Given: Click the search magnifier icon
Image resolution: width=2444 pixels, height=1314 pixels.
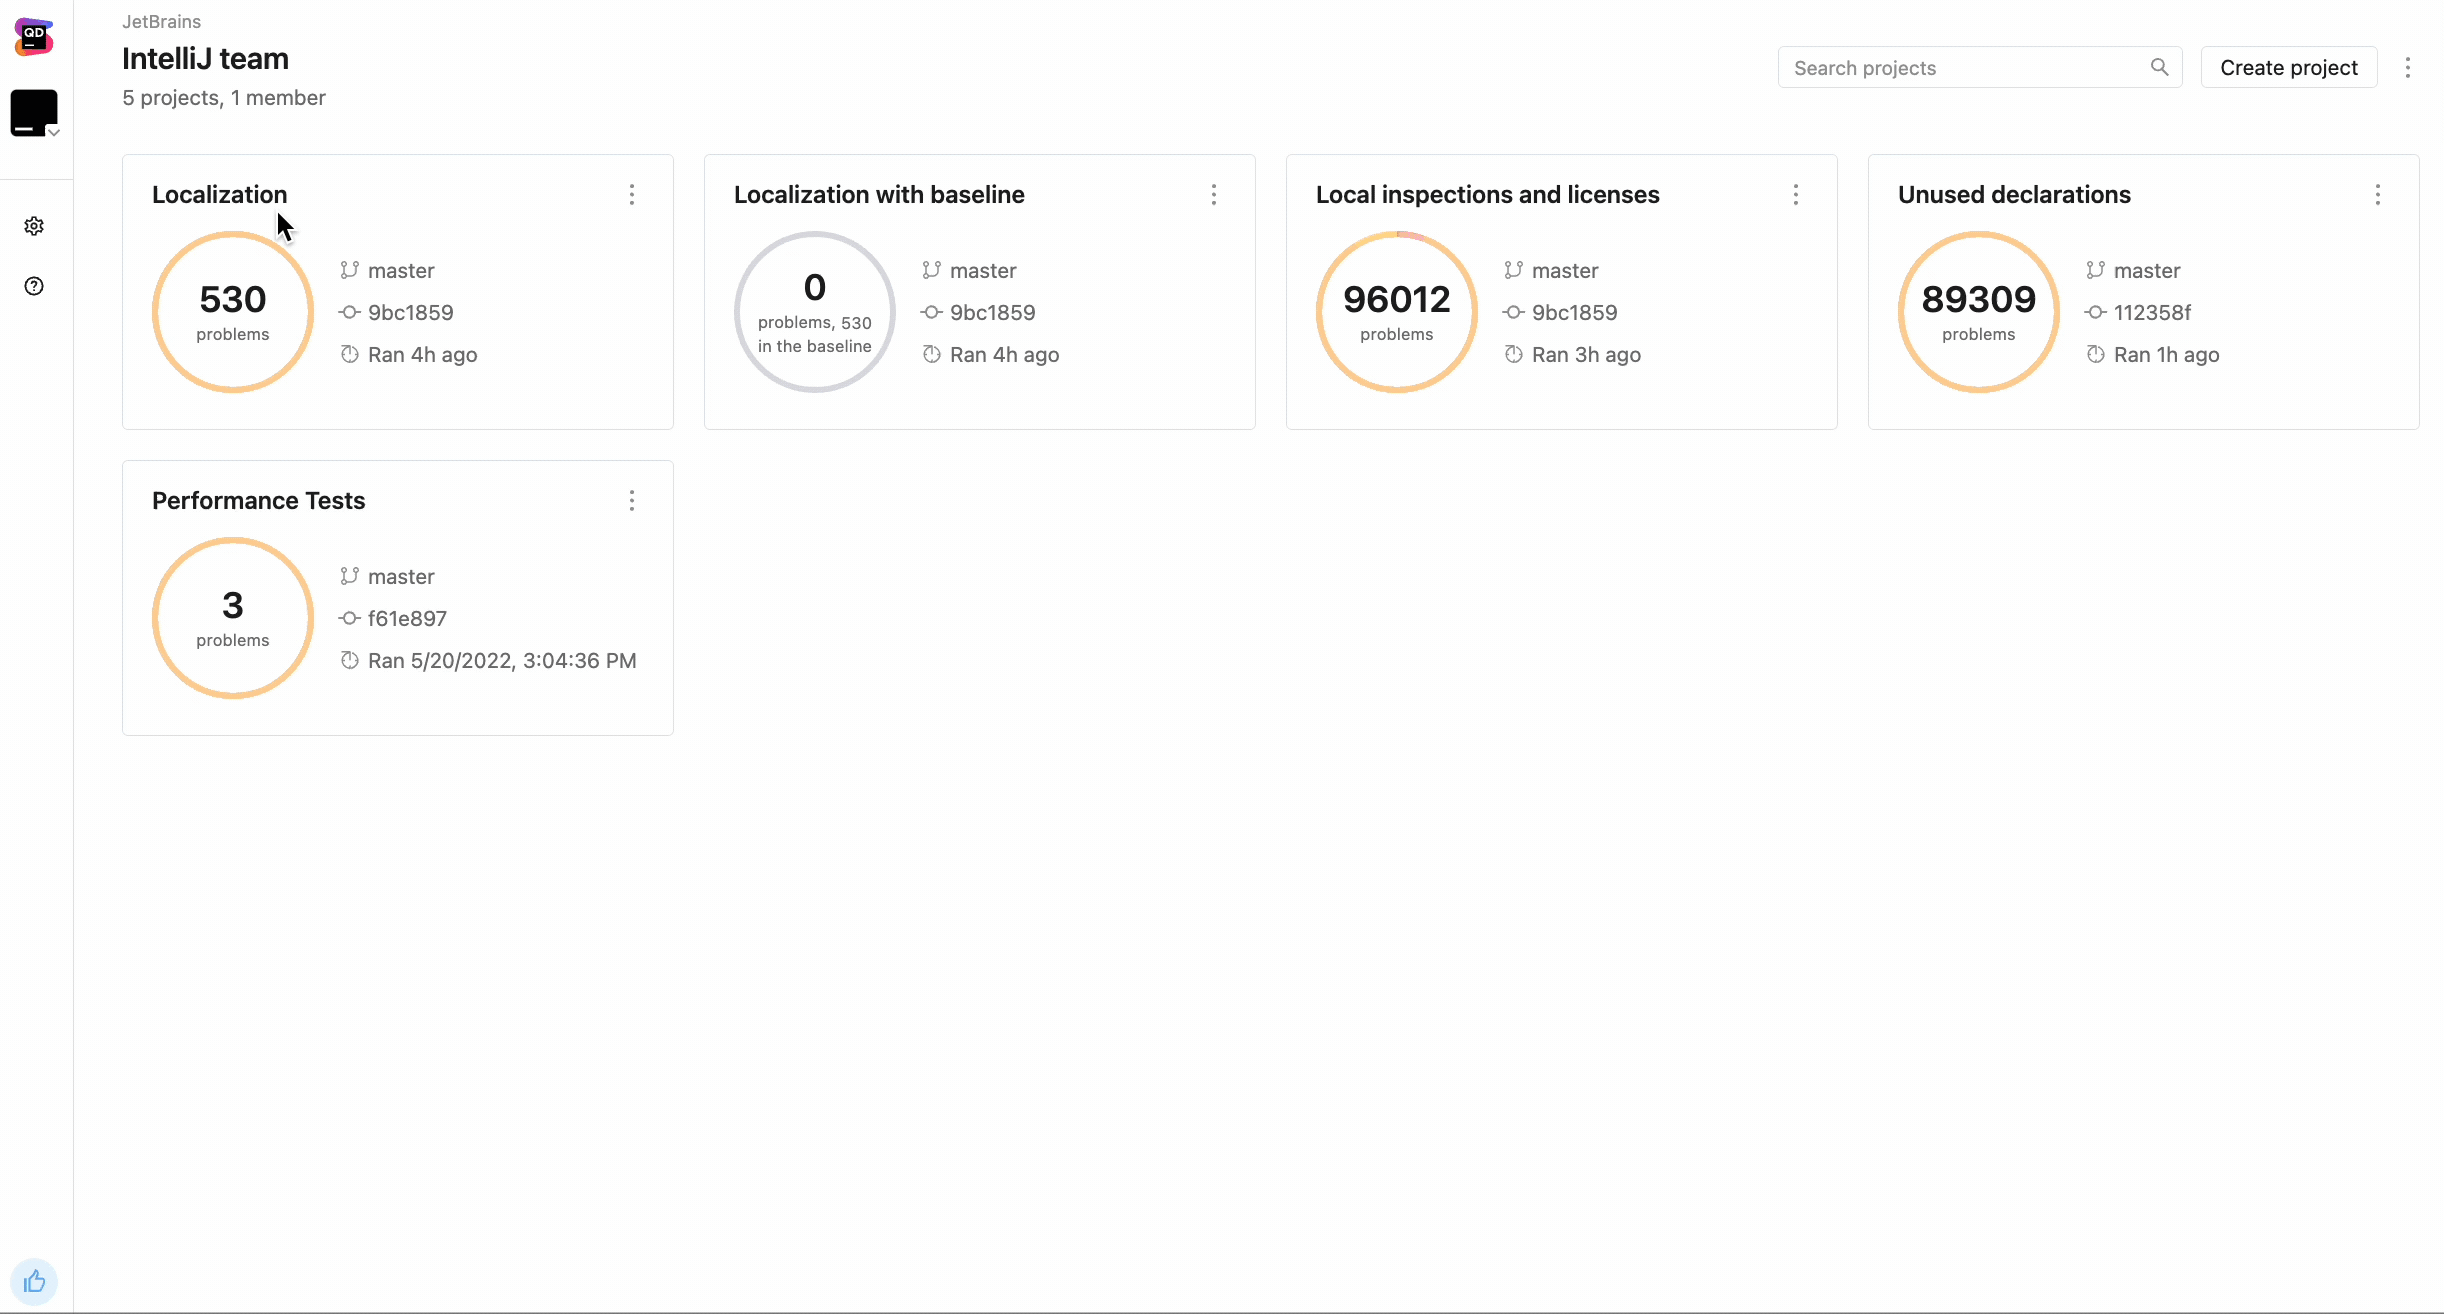Looking at the screenshot, I should pyautogui.click(x=2159, y=67).
